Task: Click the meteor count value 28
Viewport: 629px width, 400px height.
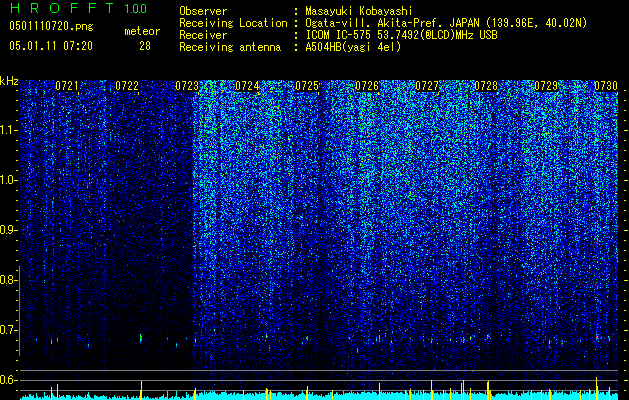Action: pyautogui.click(x=145, y=46)
